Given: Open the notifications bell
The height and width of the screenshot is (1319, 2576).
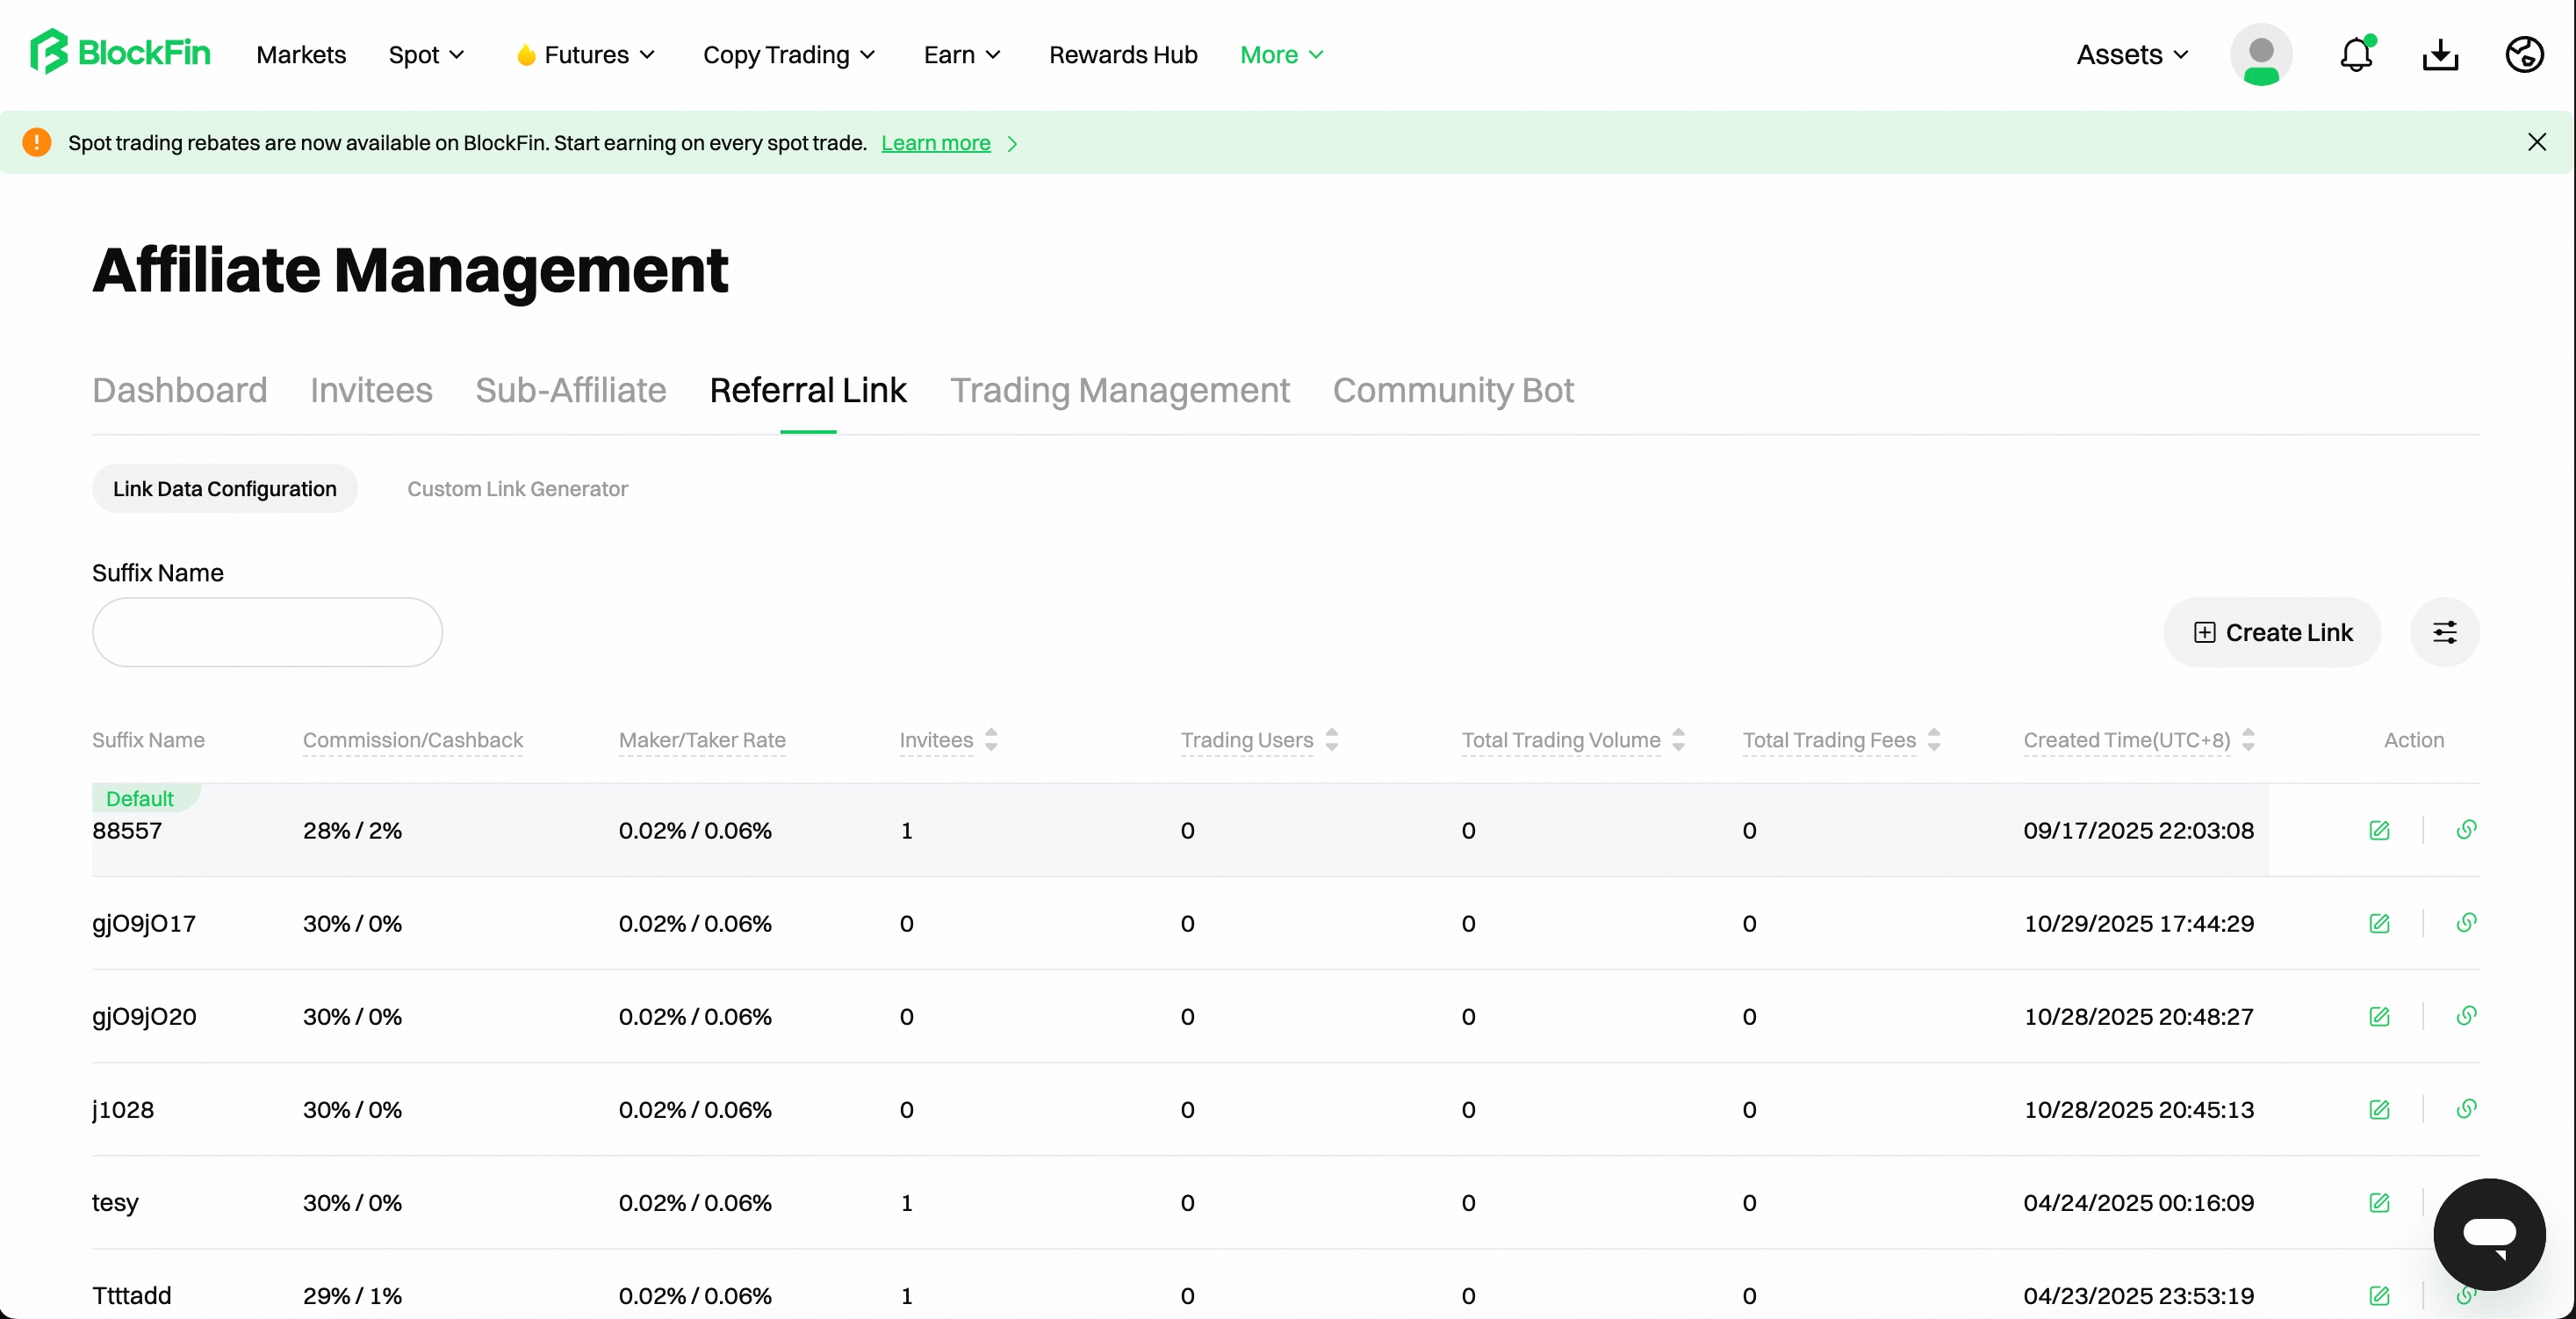Looking at the screenshot, I should point(2356,54).
